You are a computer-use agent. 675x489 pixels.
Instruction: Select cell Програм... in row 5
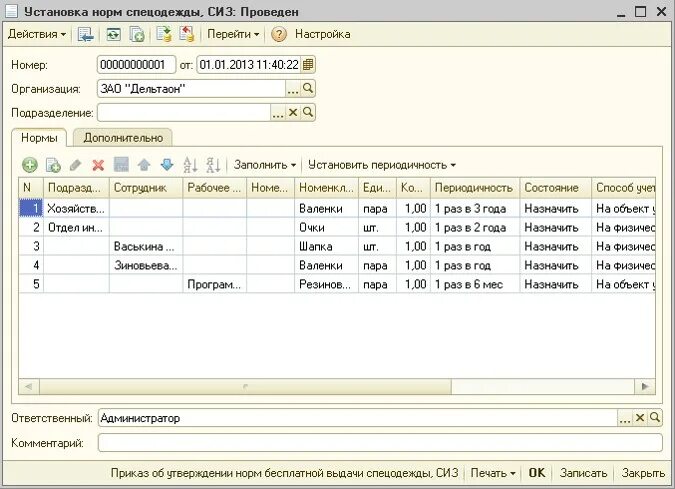(214, 284)
